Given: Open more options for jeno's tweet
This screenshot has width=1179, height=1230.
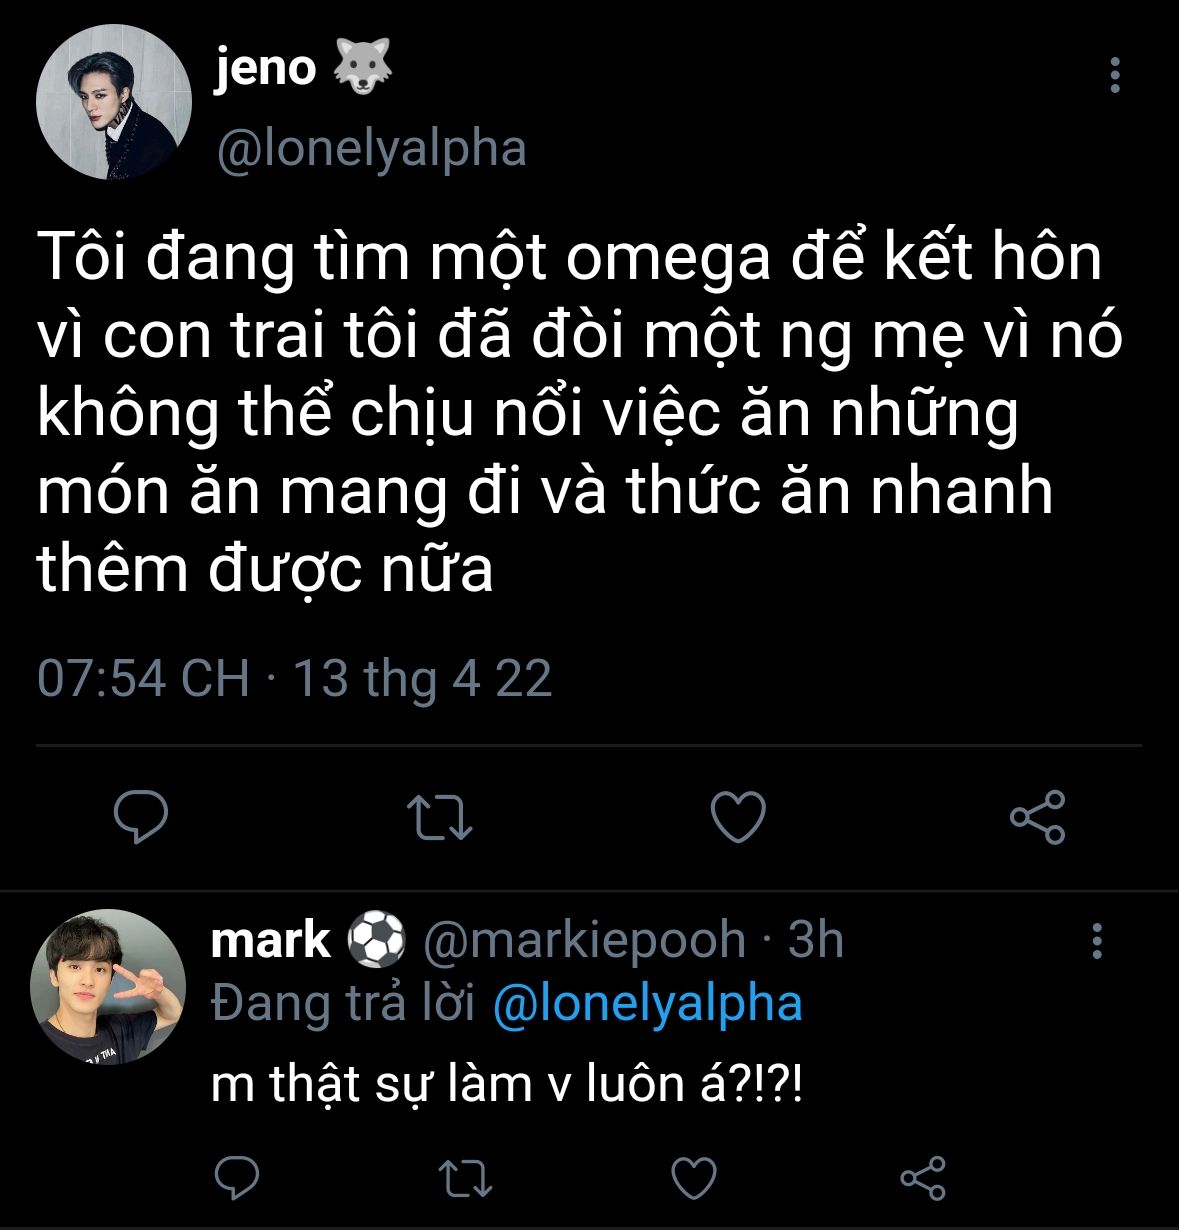Looking at the screenshot, I should (1115, 76).
